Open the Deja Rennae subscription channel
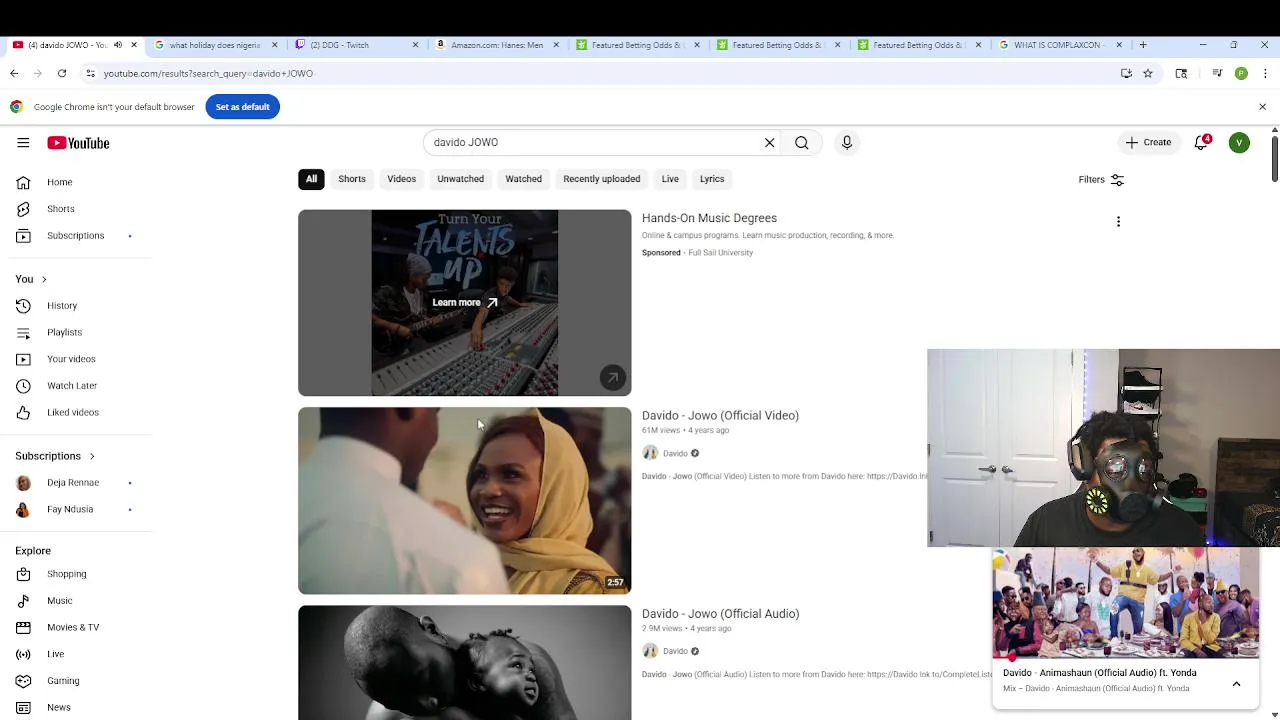Image resolution: width=1280 pixels, height=720 pixels. [73, 483]
